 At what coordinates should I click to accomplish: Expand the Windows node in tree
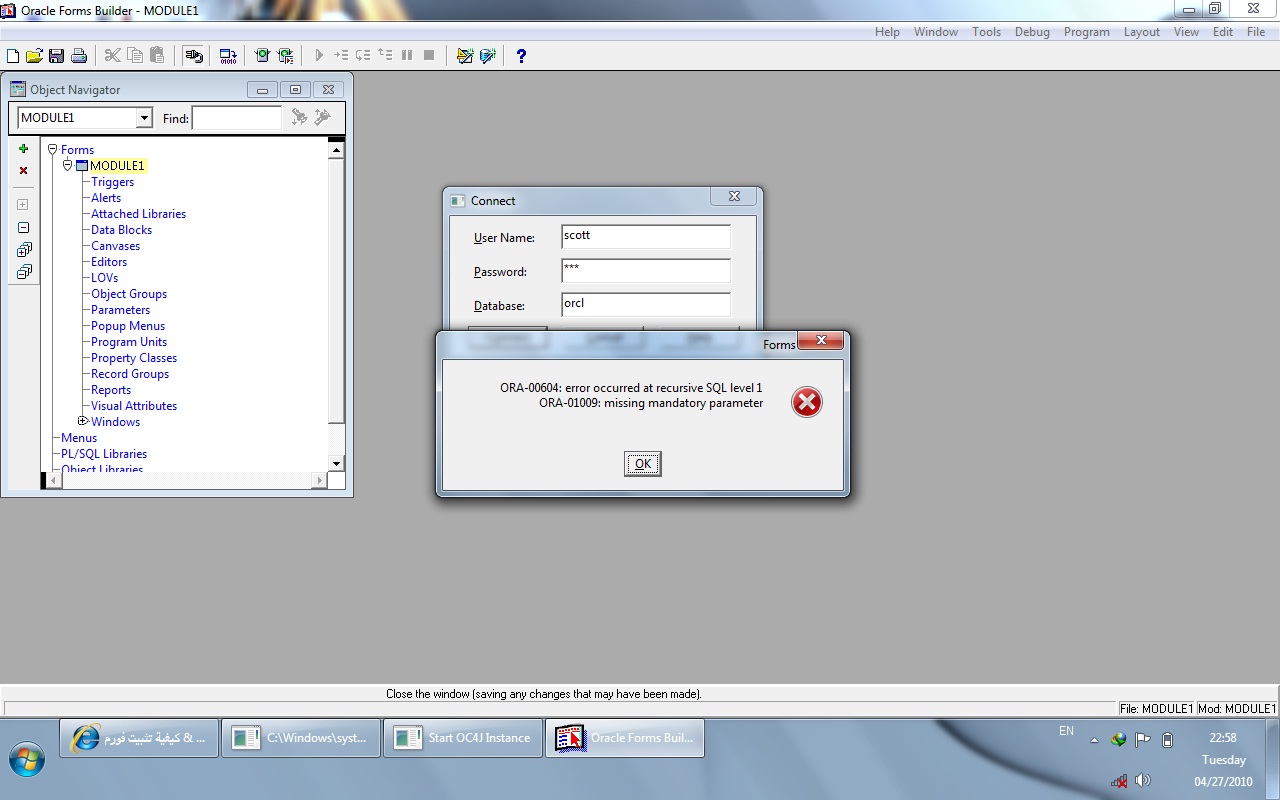pos(83,421)
